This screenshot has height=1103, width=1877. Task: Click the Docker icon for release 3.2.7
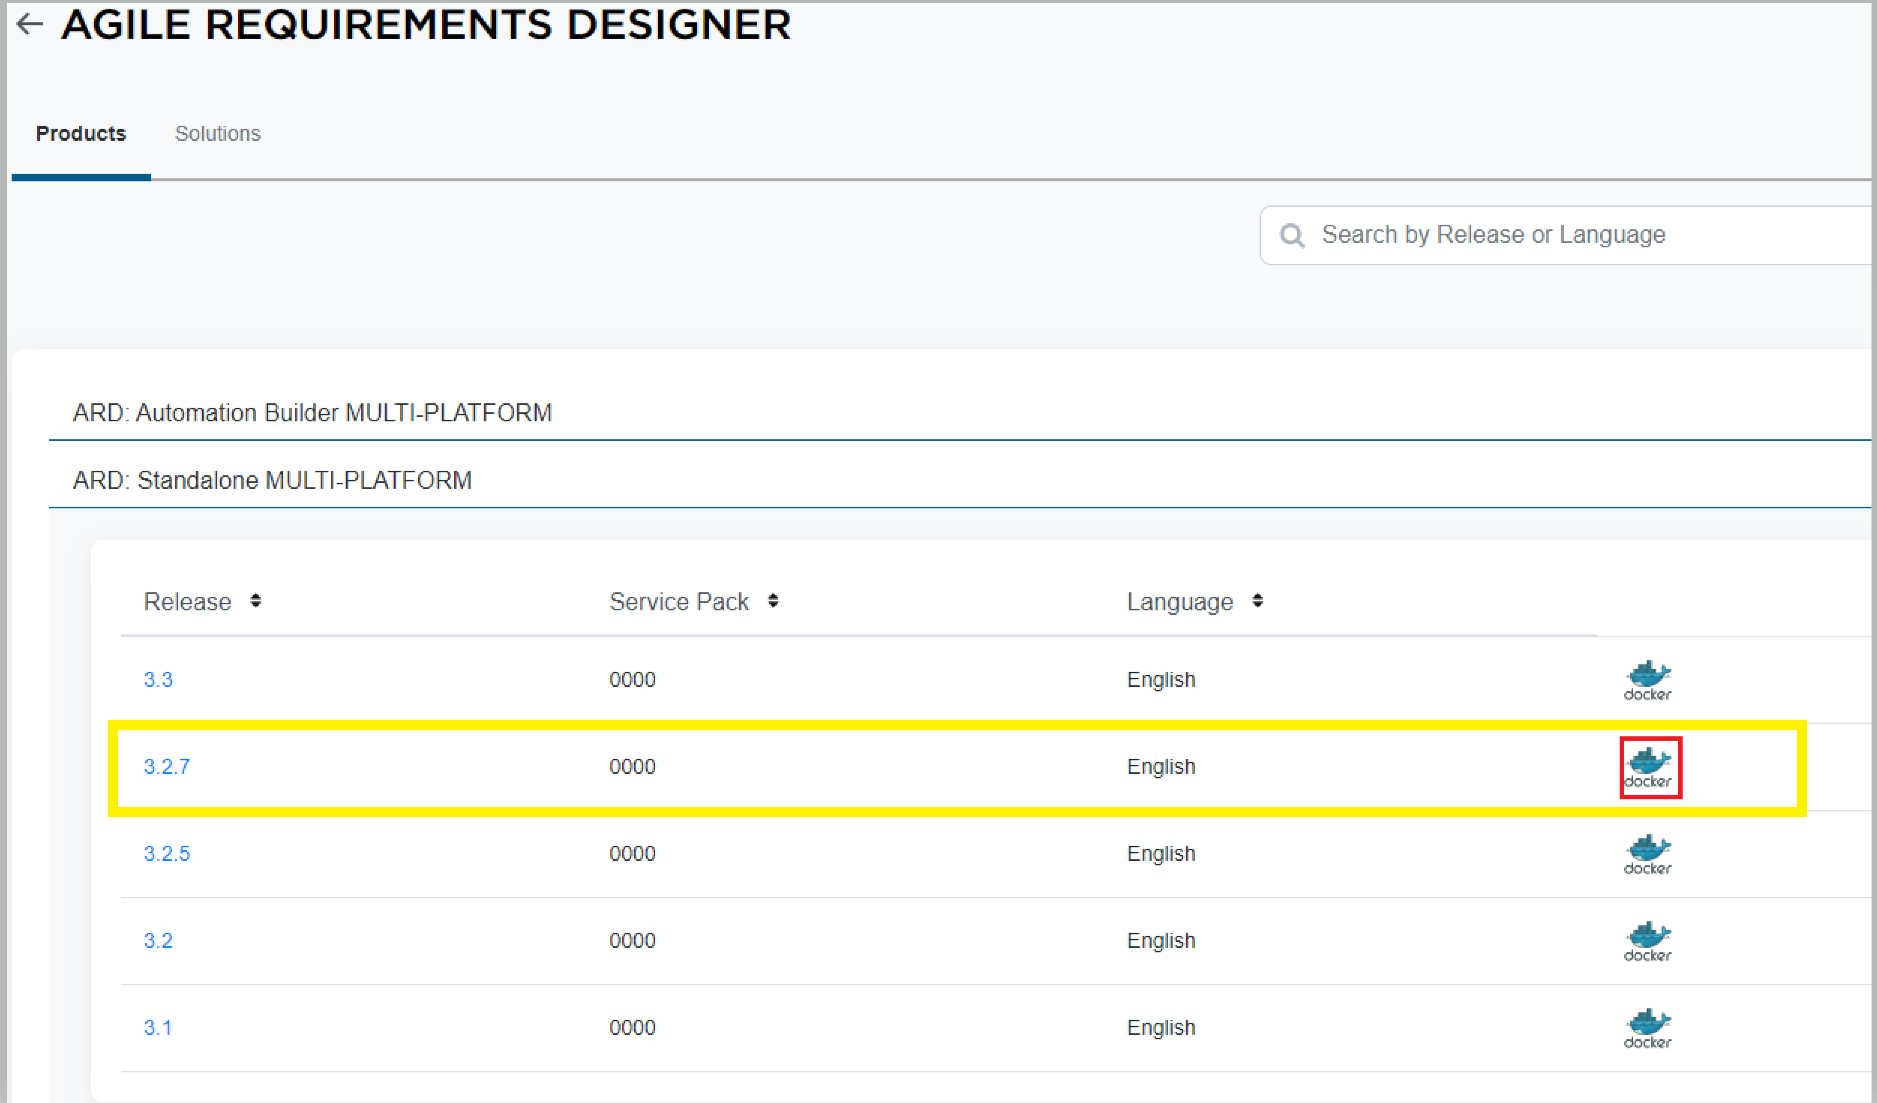click(1649, 767)
